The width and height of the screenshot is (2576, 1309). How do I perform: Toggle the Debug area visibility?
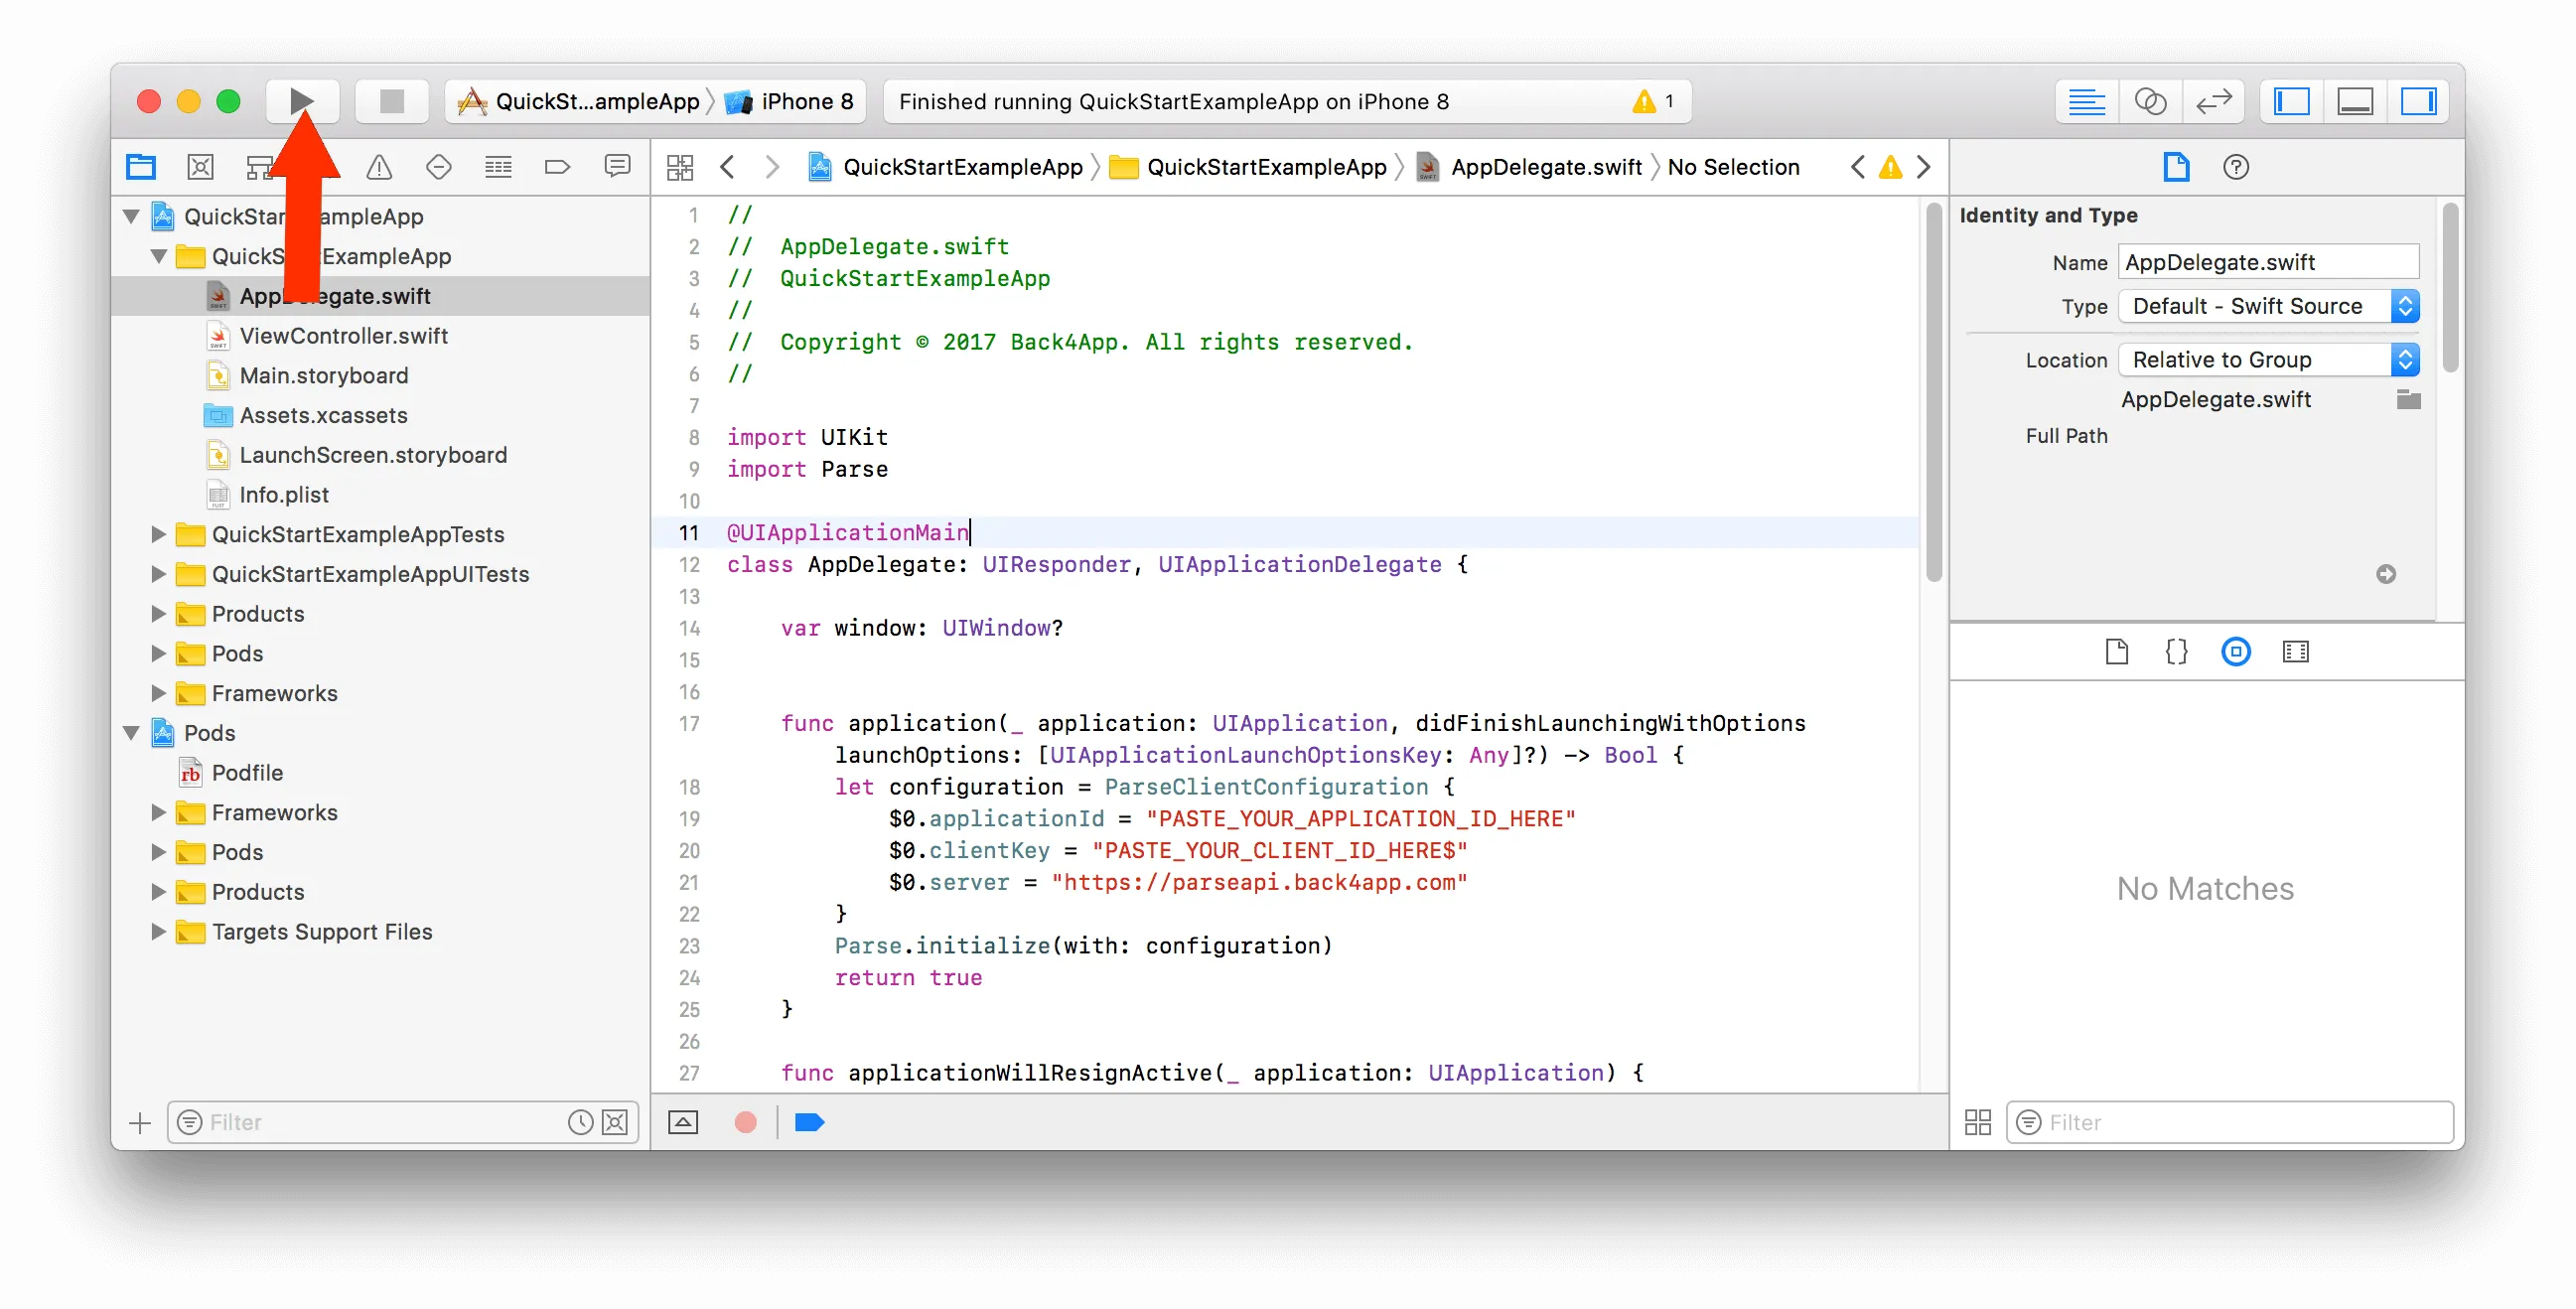[2355, 101]
